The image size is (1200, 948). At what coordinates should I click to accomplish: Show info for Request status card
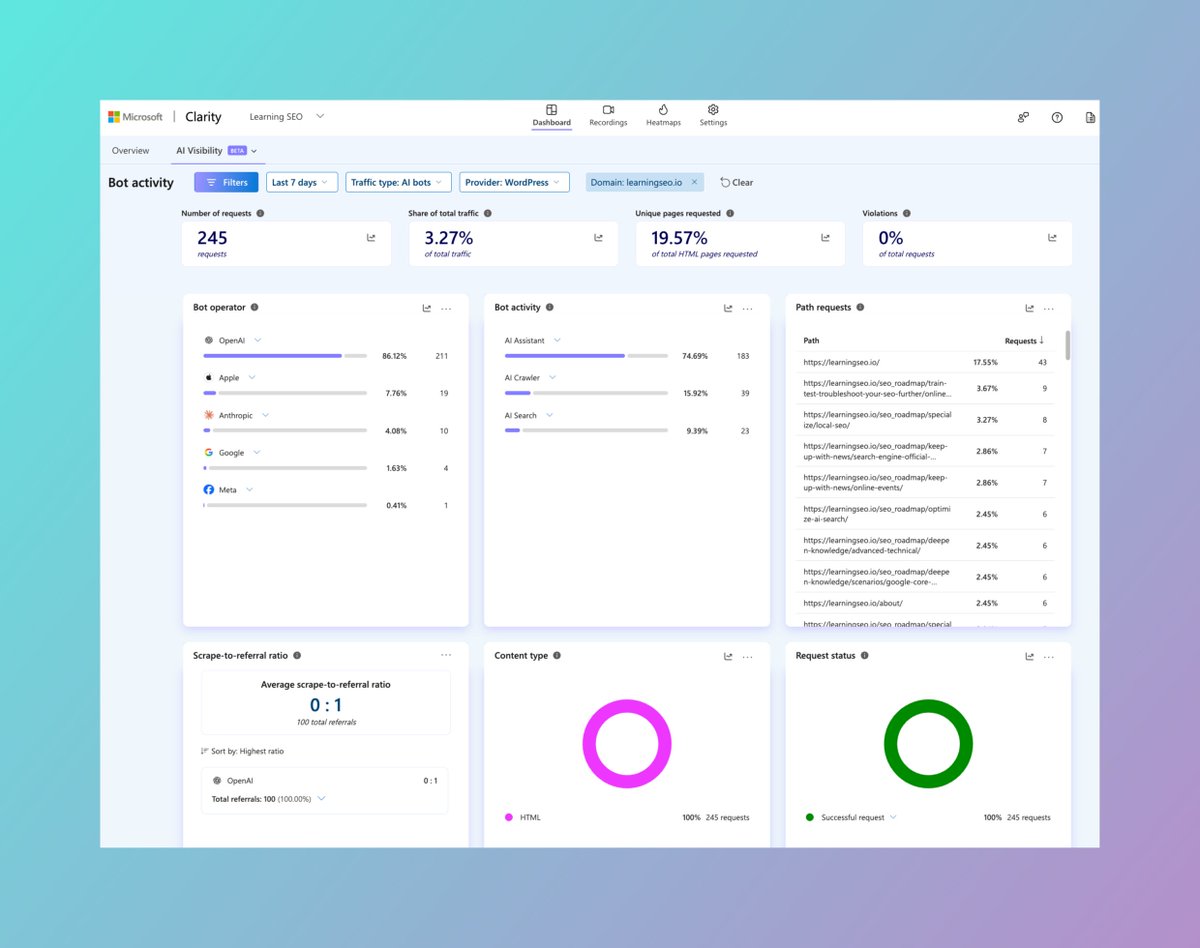pyautogui.click(x=865, y=655)
